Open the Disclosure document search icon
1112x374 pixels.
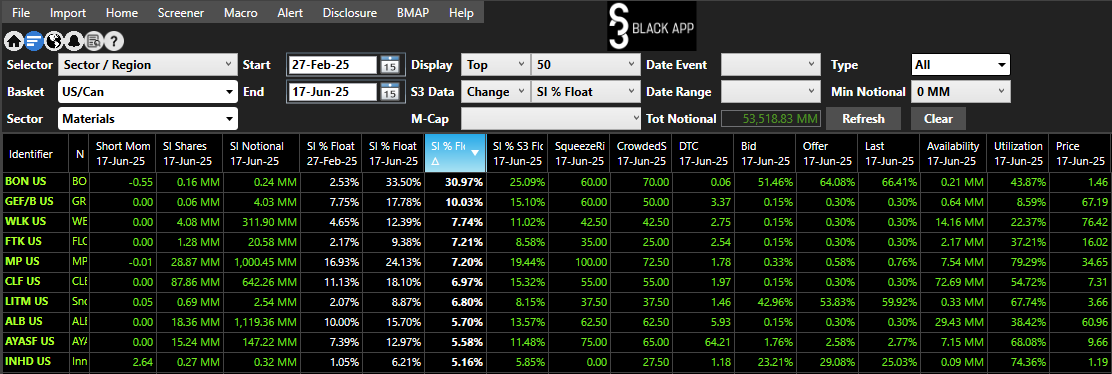pos(93,41)
